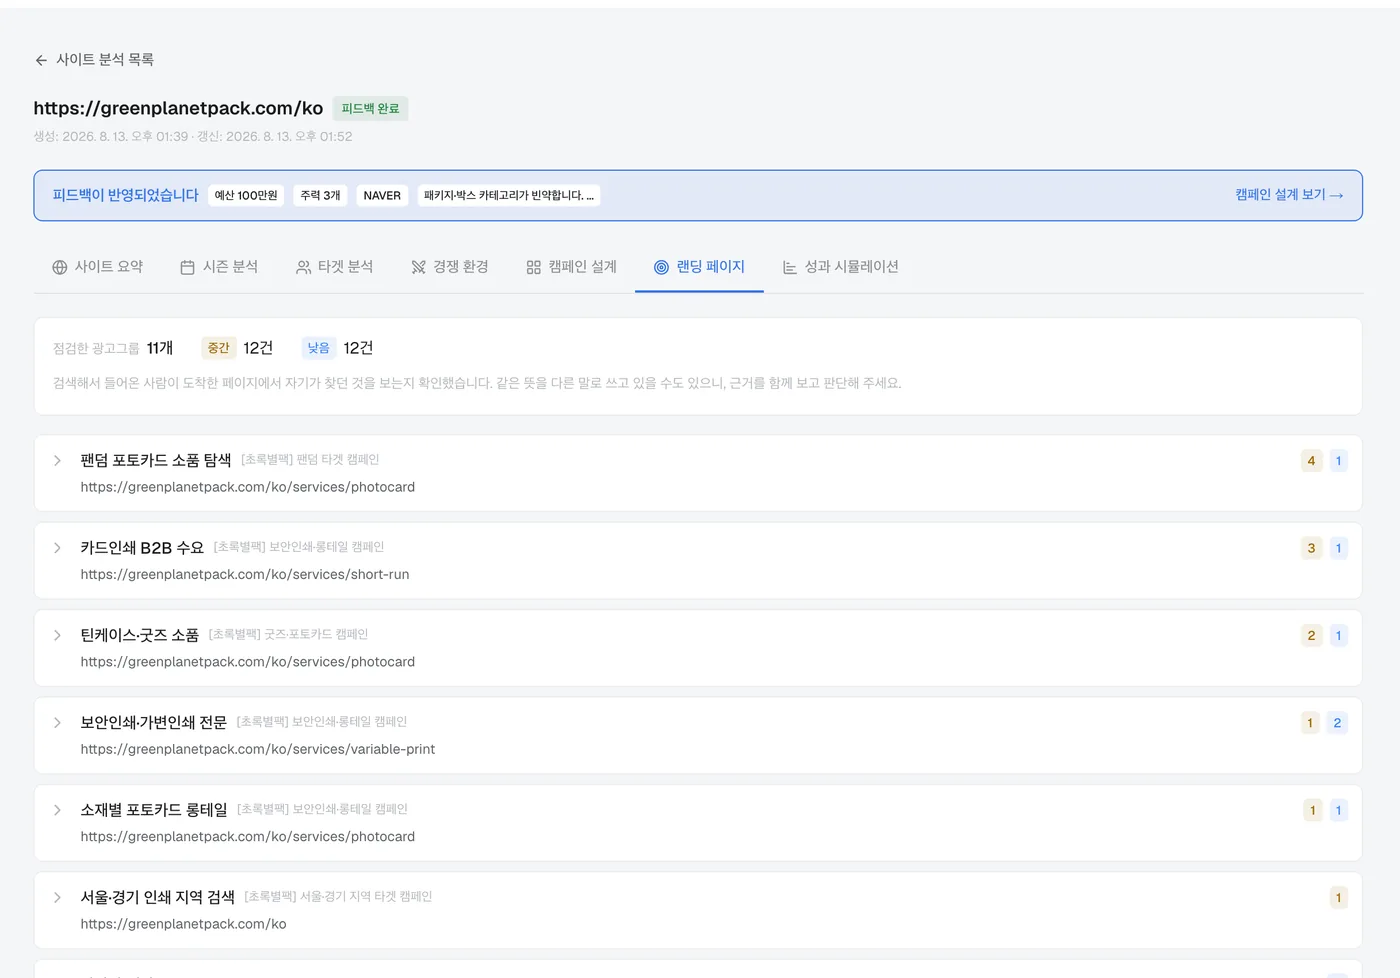Click the blue 2 badge on 보안인쇄·가변인쇄 row
This screenshot has width=1400, height=978.
click(1337, 723)
